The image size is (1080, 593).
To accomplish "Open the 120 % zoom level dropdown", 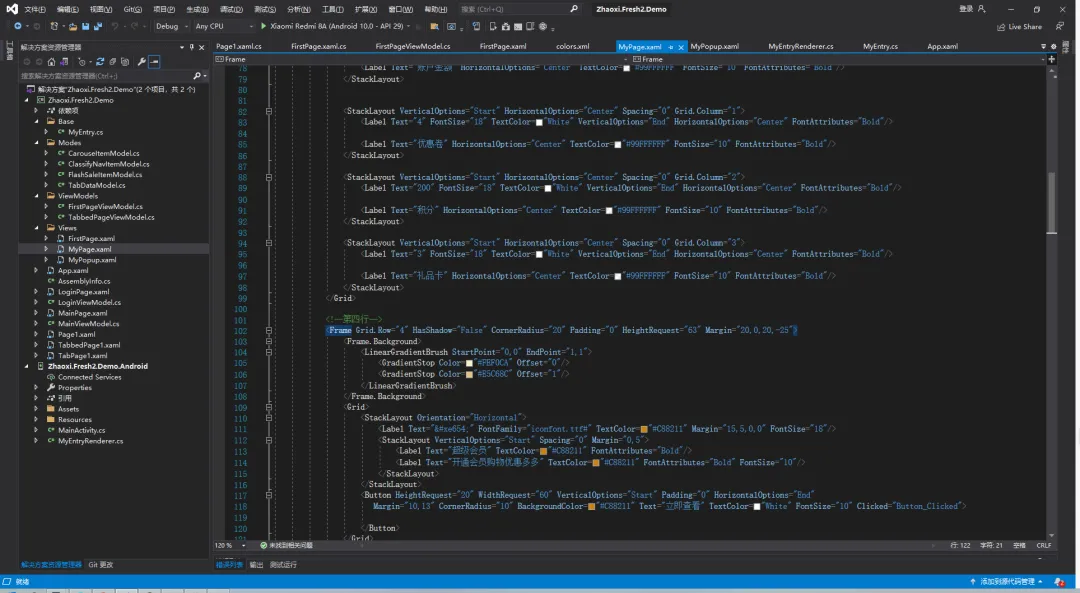I will (243, 545).
